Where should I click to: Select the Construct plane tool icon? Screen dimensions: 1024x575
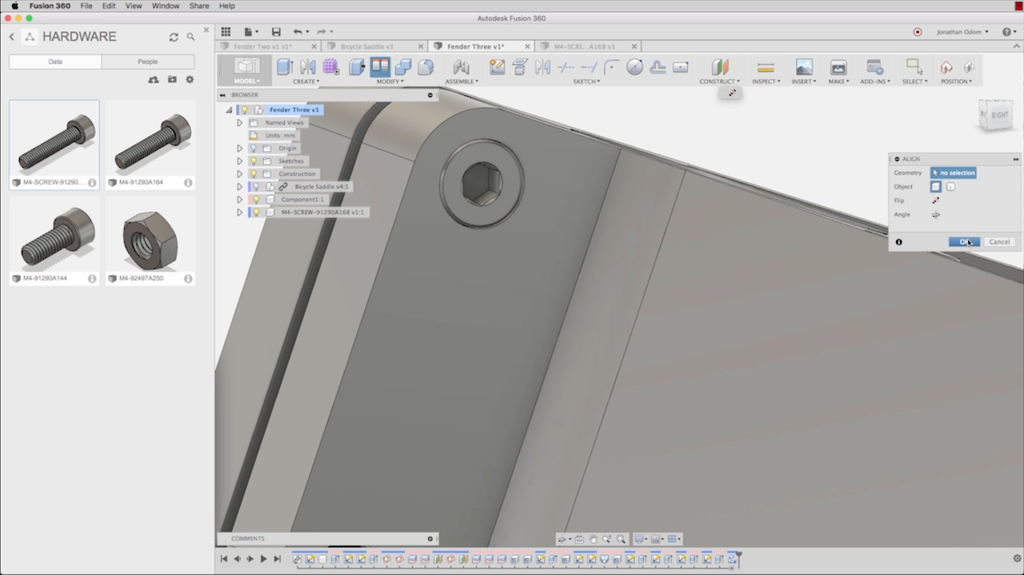(719, 67)
